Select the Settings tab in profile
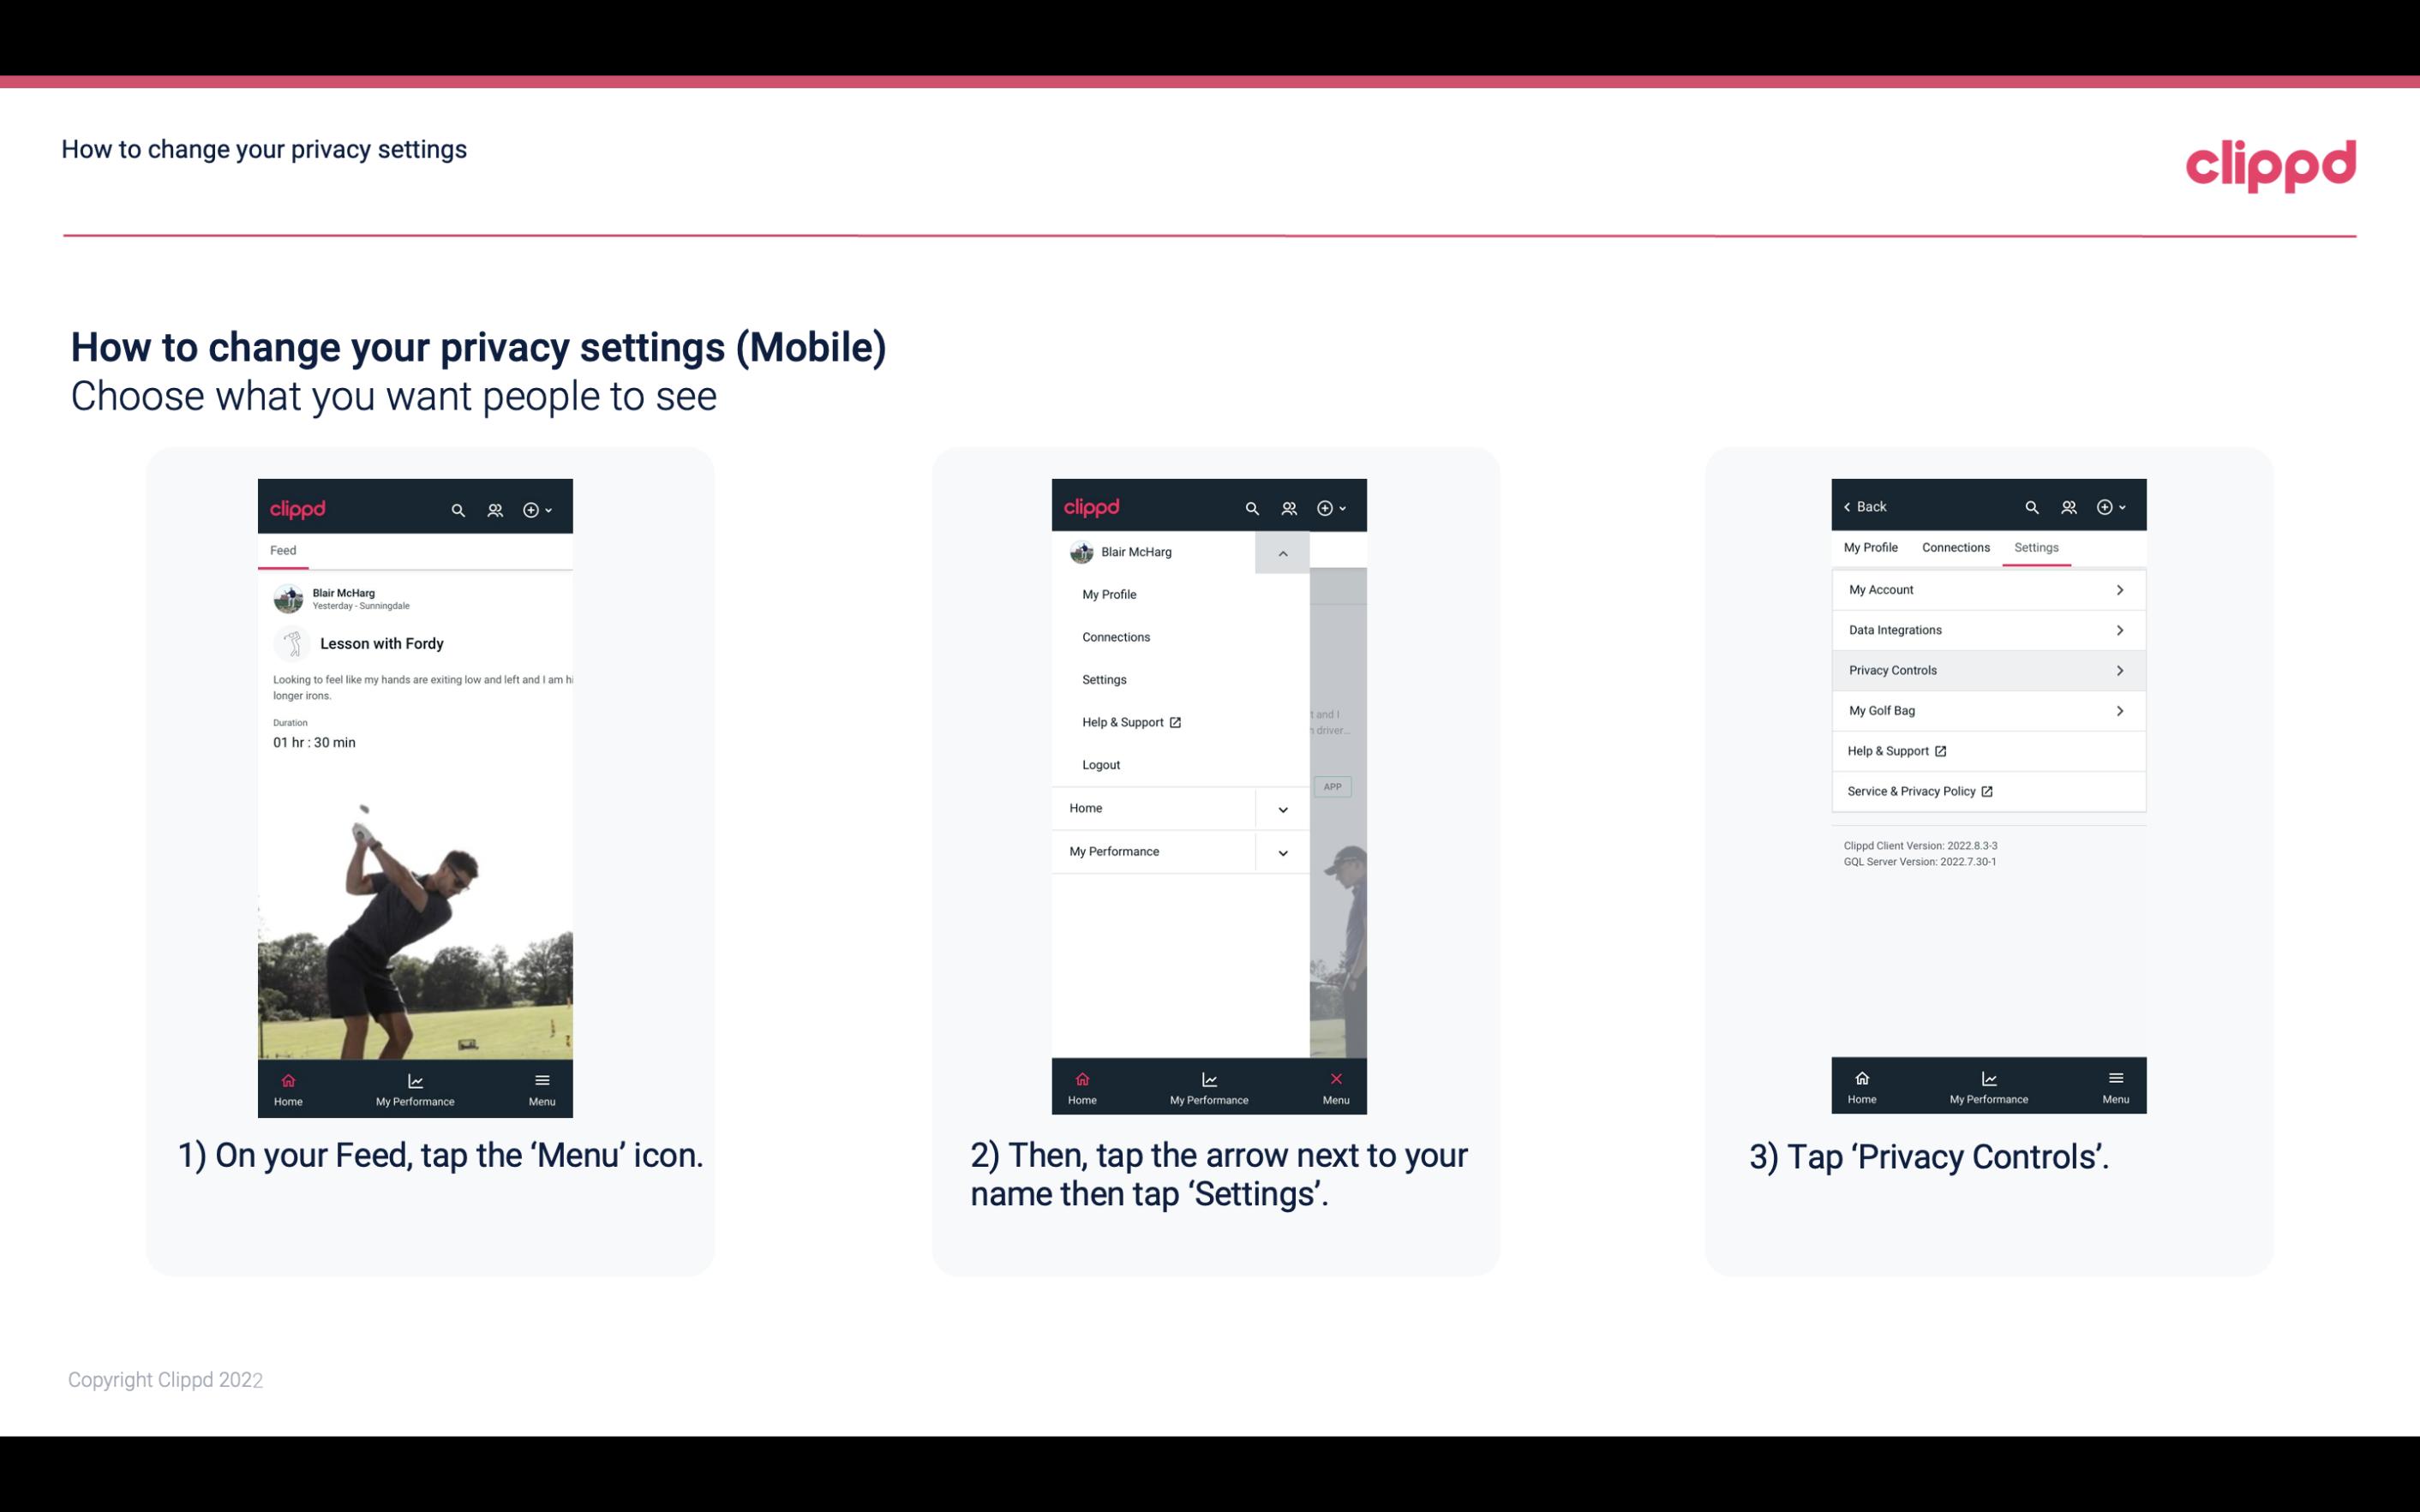Viewport: 2420px width, 1512px height. pos(2037,547)
